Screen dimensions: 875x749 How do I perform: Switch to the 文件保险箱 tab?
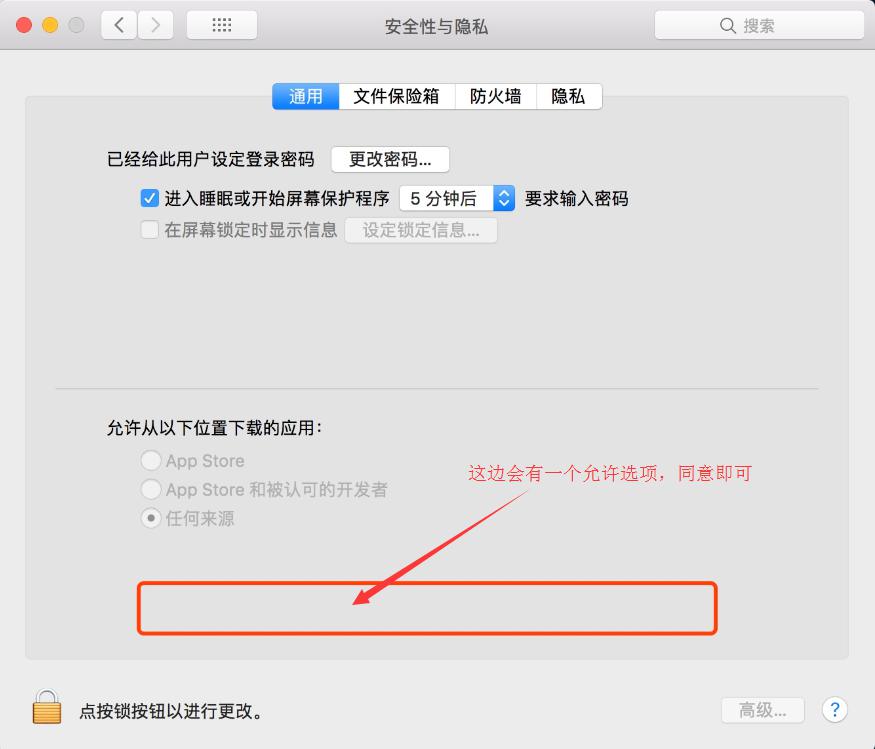pos(397,97)
